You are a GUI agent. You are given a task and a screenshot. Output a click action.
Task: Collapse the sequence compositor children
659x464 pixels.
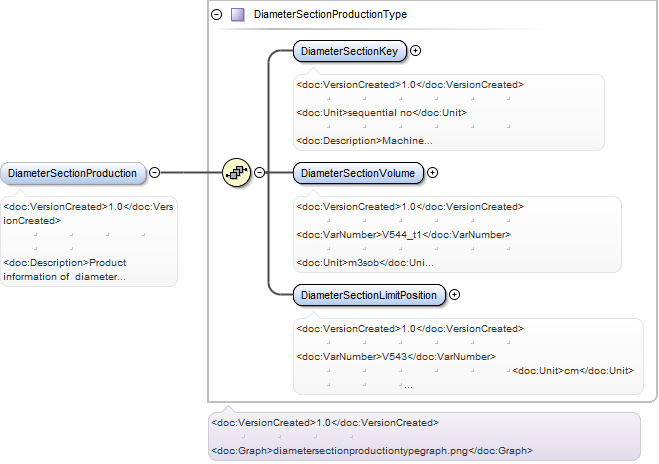(260, 173)
